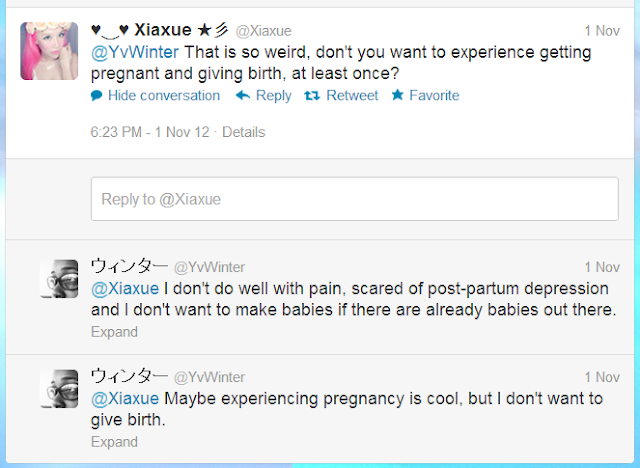The image size is (640, 468).
Task: Hide conversation under Xiaxue's tweet
Action: point(163,96)
